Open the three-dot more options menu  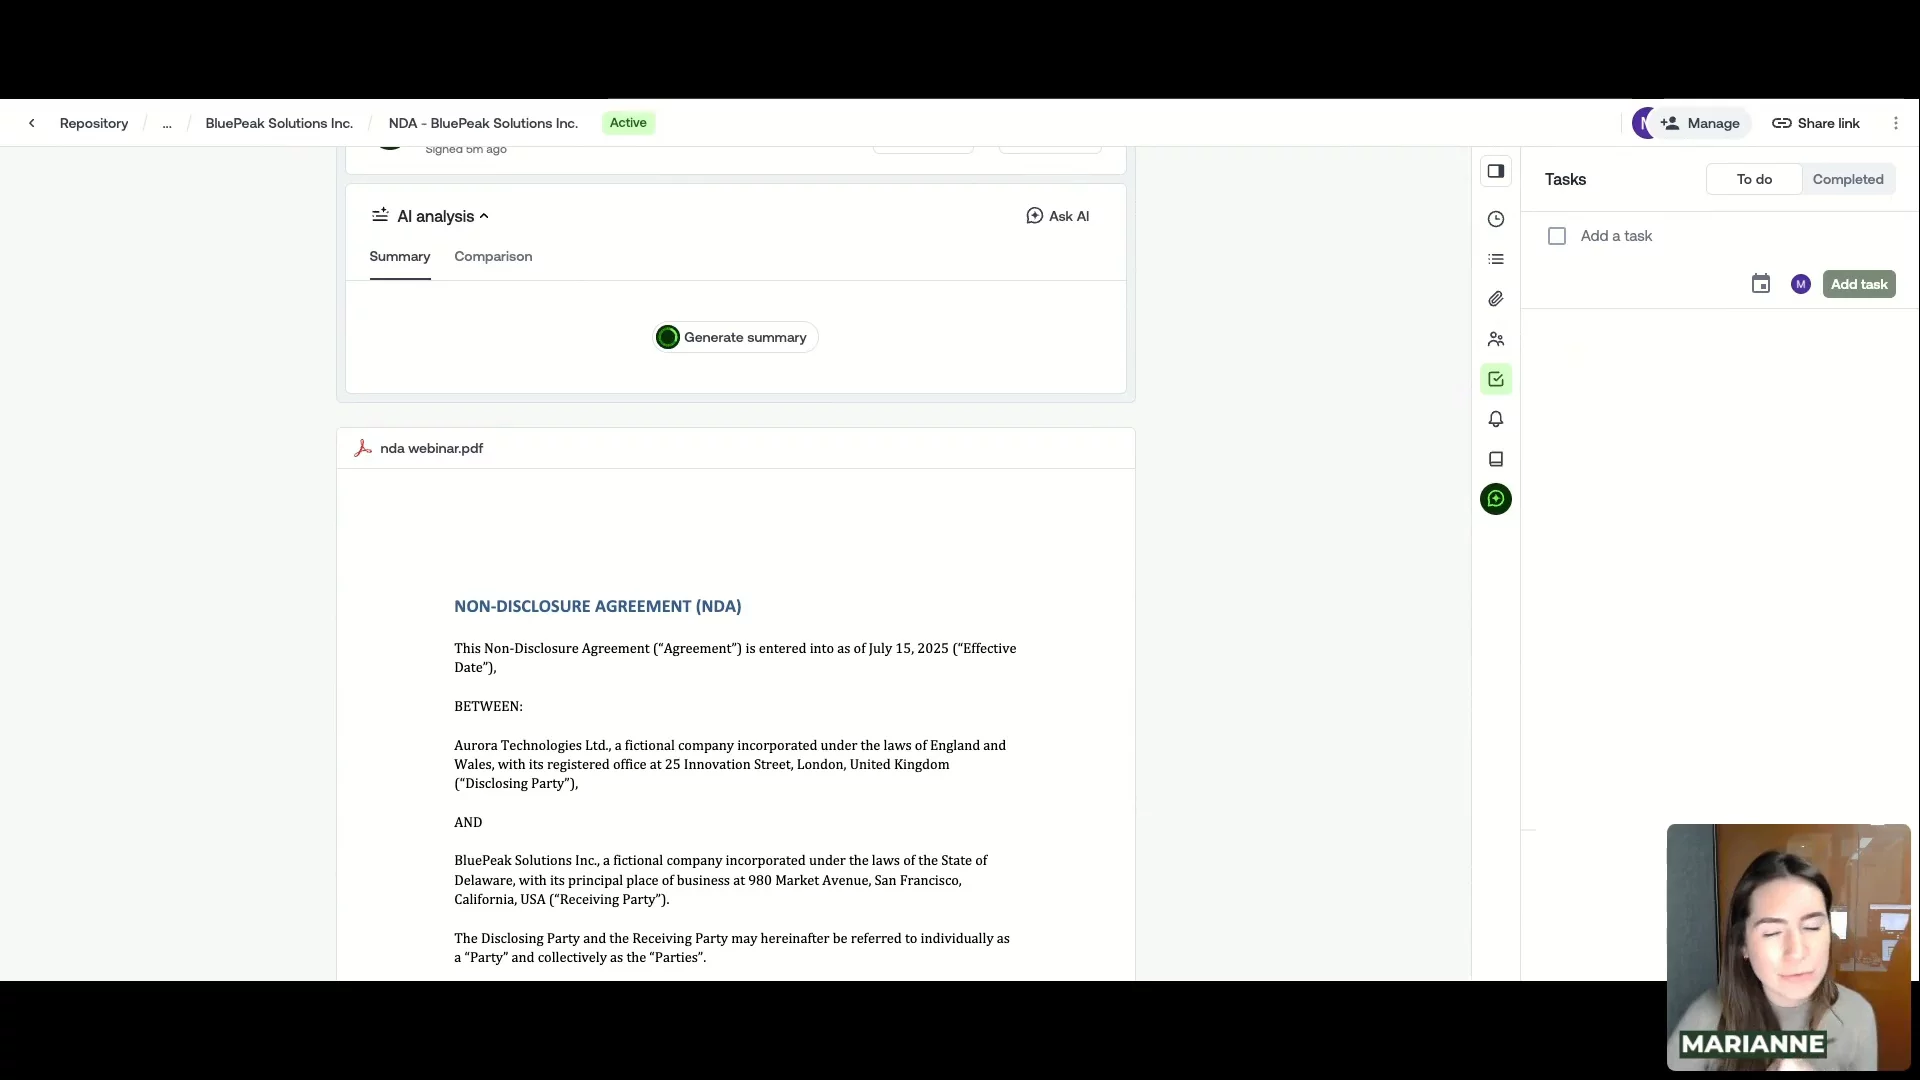1895,123
